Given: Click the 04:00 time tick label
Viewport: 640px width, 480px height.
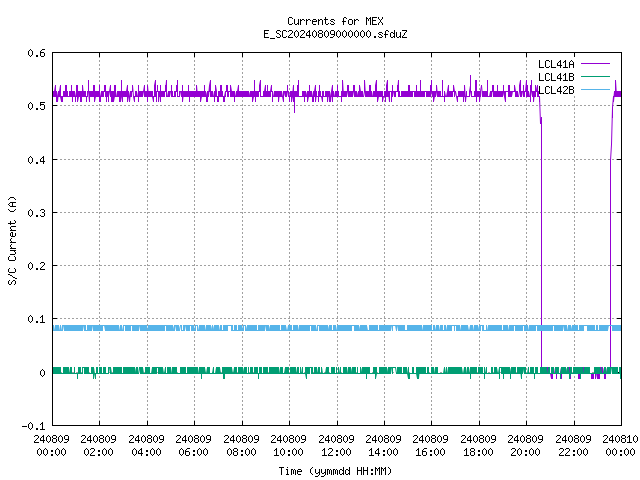Looking at the screenshot, I should point(146,452).
